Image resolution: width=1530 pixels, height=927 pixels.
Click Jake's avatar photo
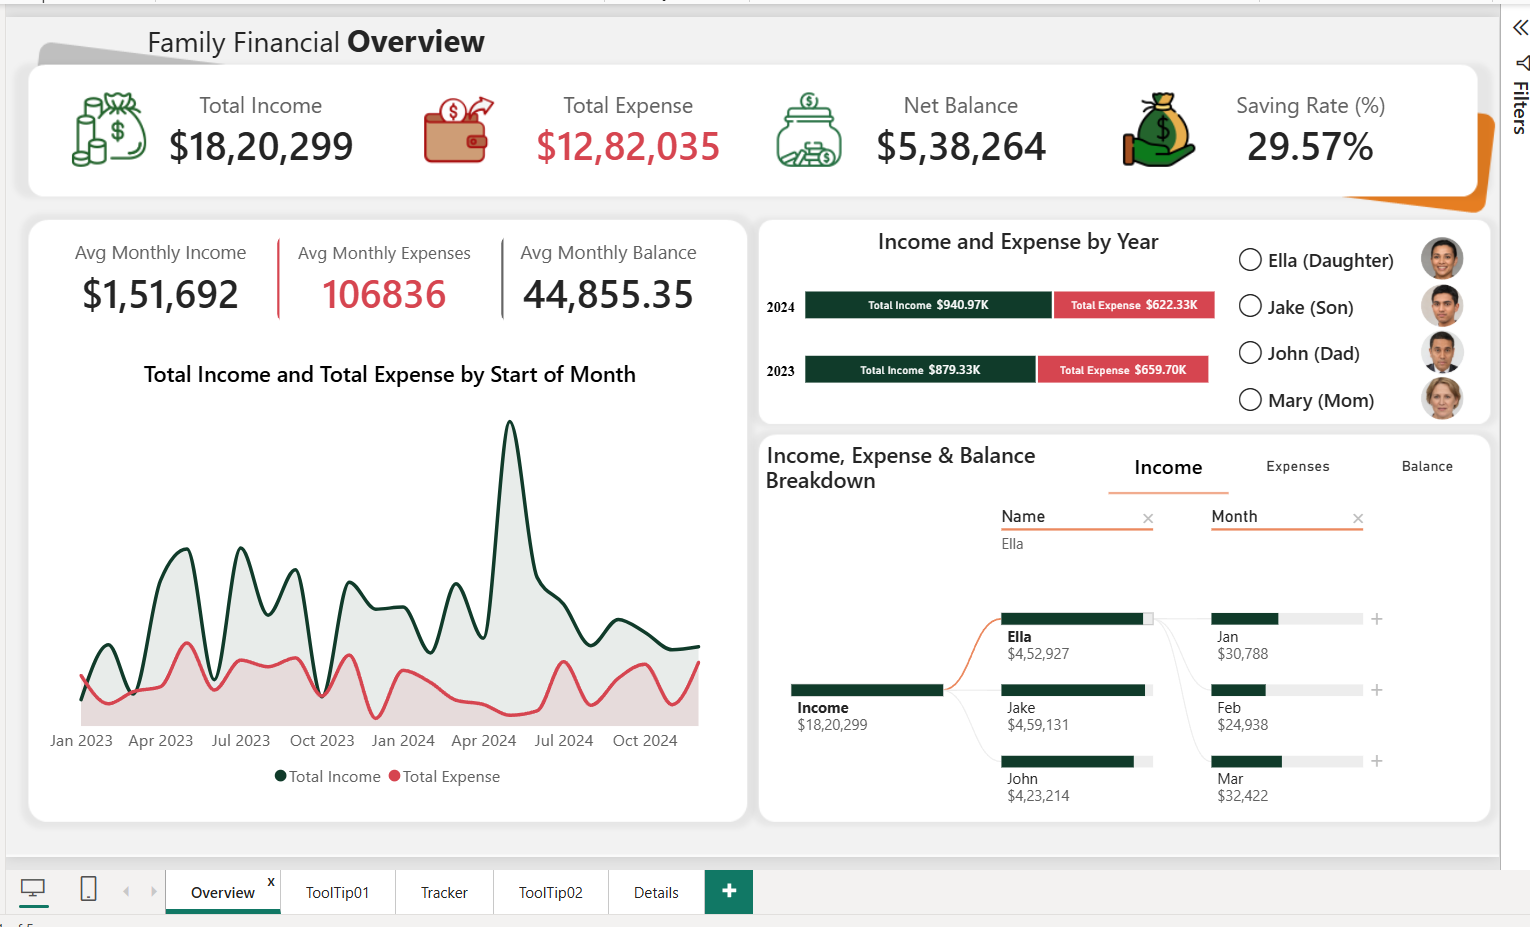(x=1442, y=306)
